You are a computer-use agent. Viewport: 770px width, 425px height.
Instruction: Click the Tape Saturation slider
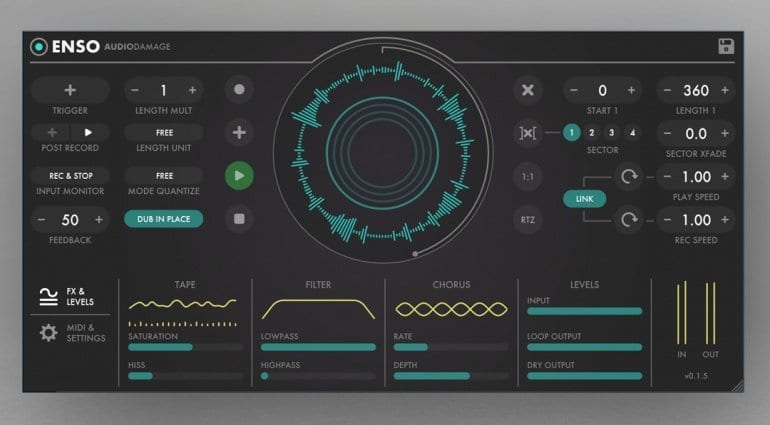tap(186, 347)
